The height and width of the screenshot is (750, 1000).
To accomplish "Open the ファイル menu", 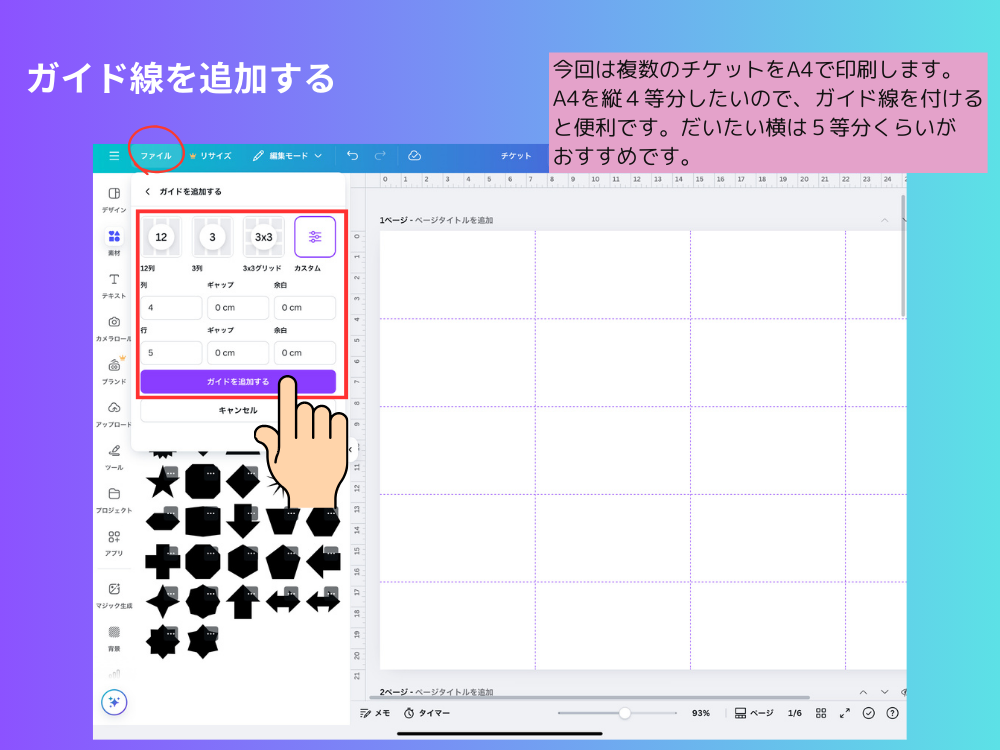I will 155,156.
